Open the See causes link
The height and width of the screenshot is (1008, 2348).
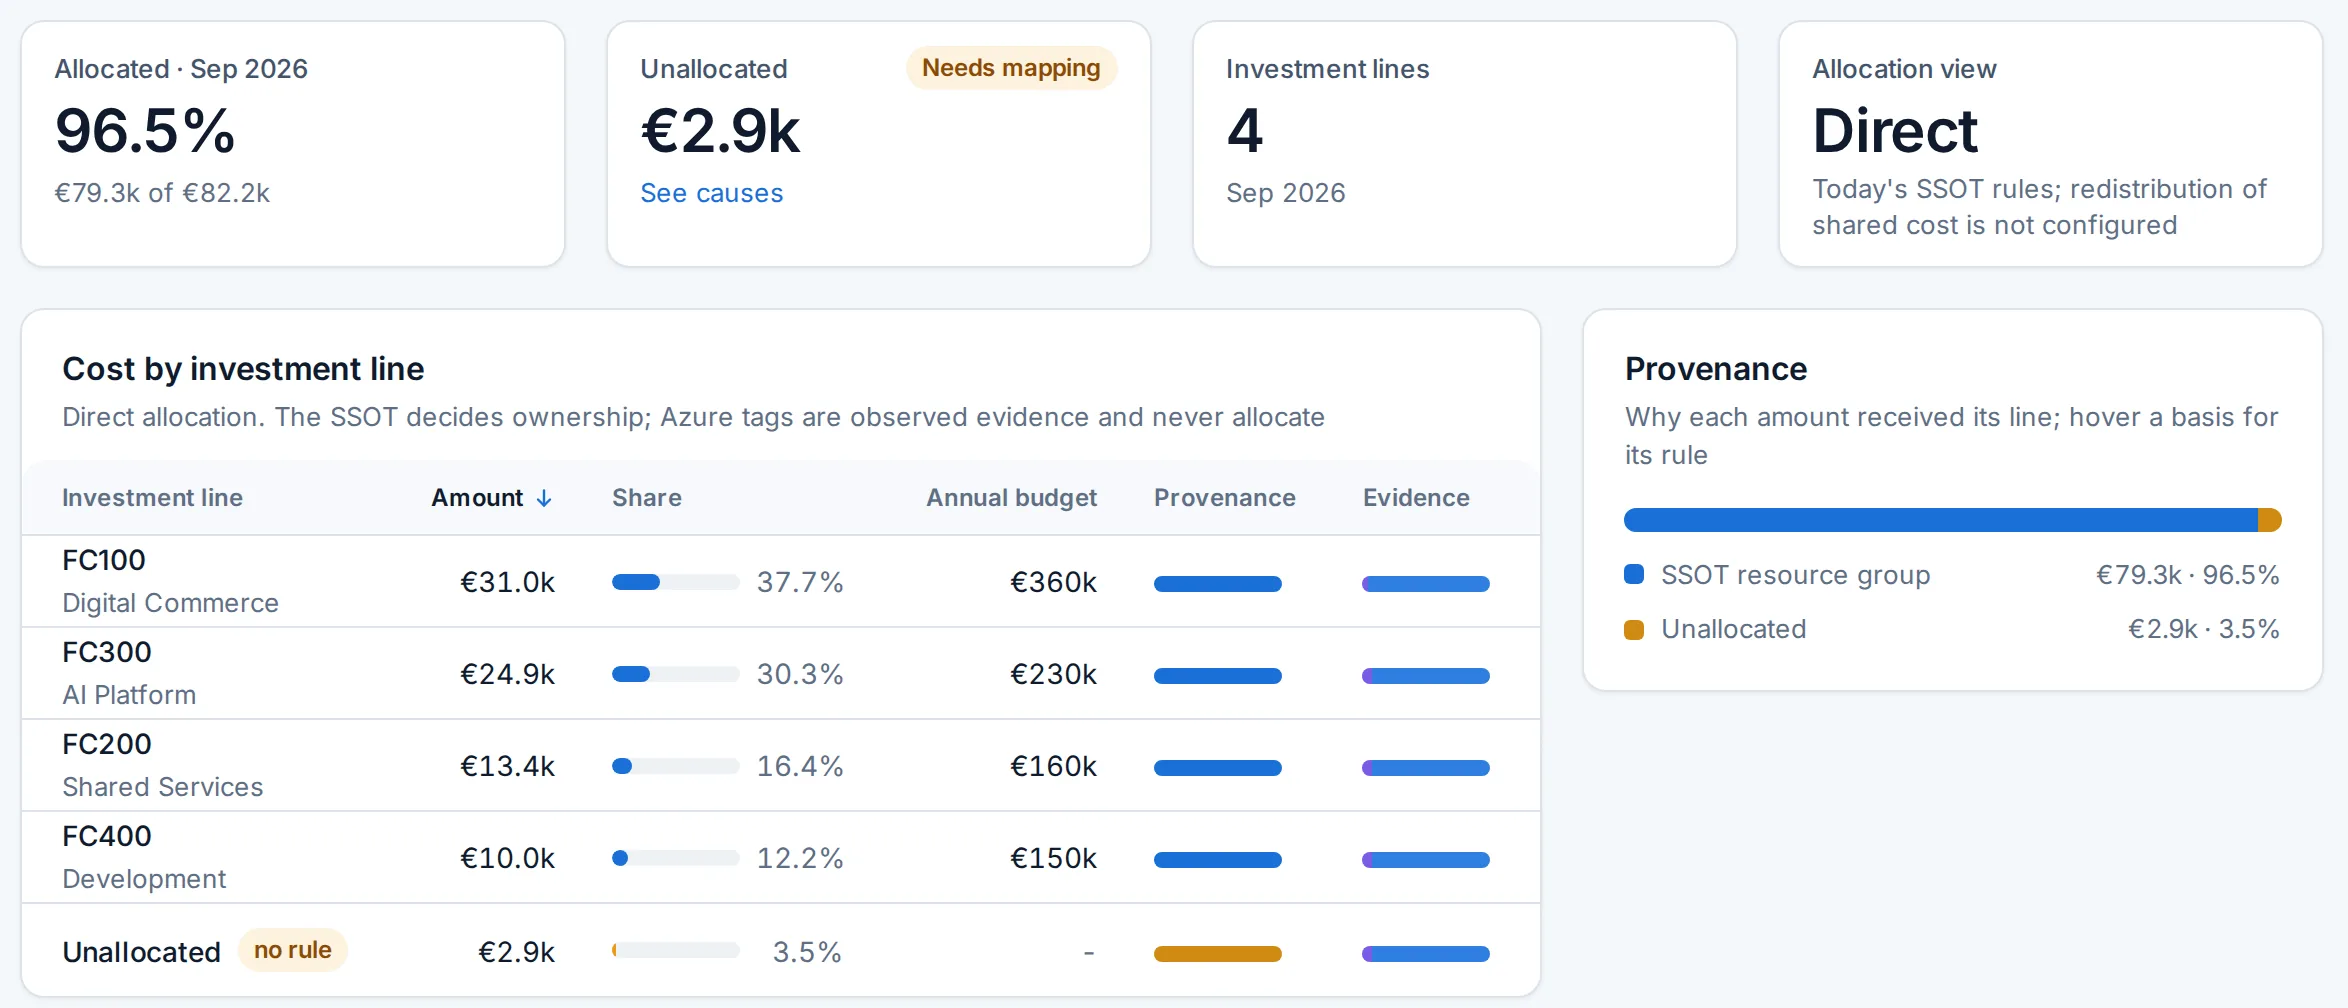[x=711, y=193]
